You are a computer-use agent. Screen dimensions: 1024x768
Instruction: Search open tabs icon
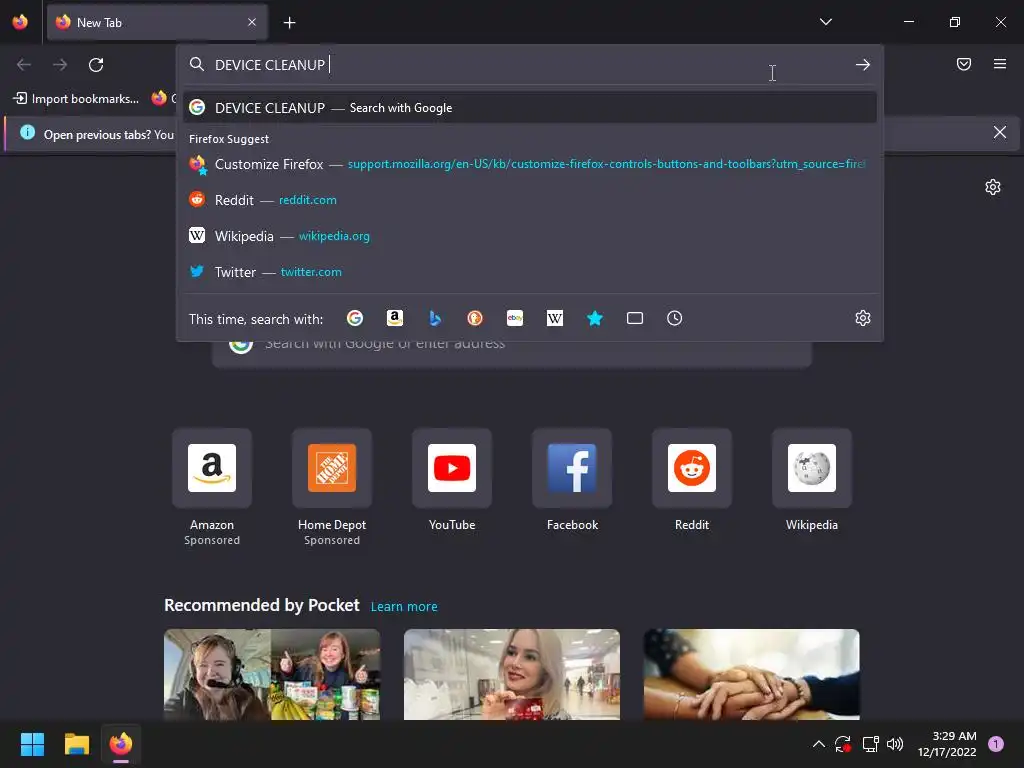(635, 318)
